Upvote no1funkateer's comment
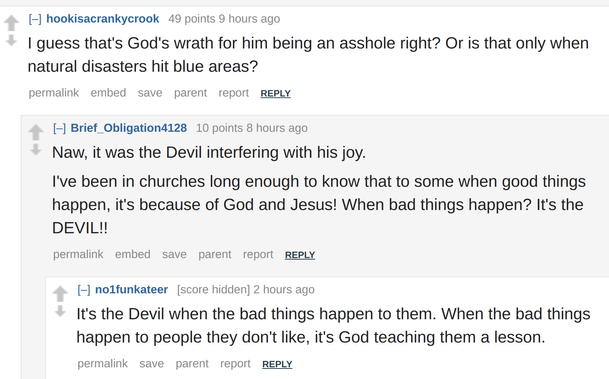This screenshot has width=609, height=379. 60,294
